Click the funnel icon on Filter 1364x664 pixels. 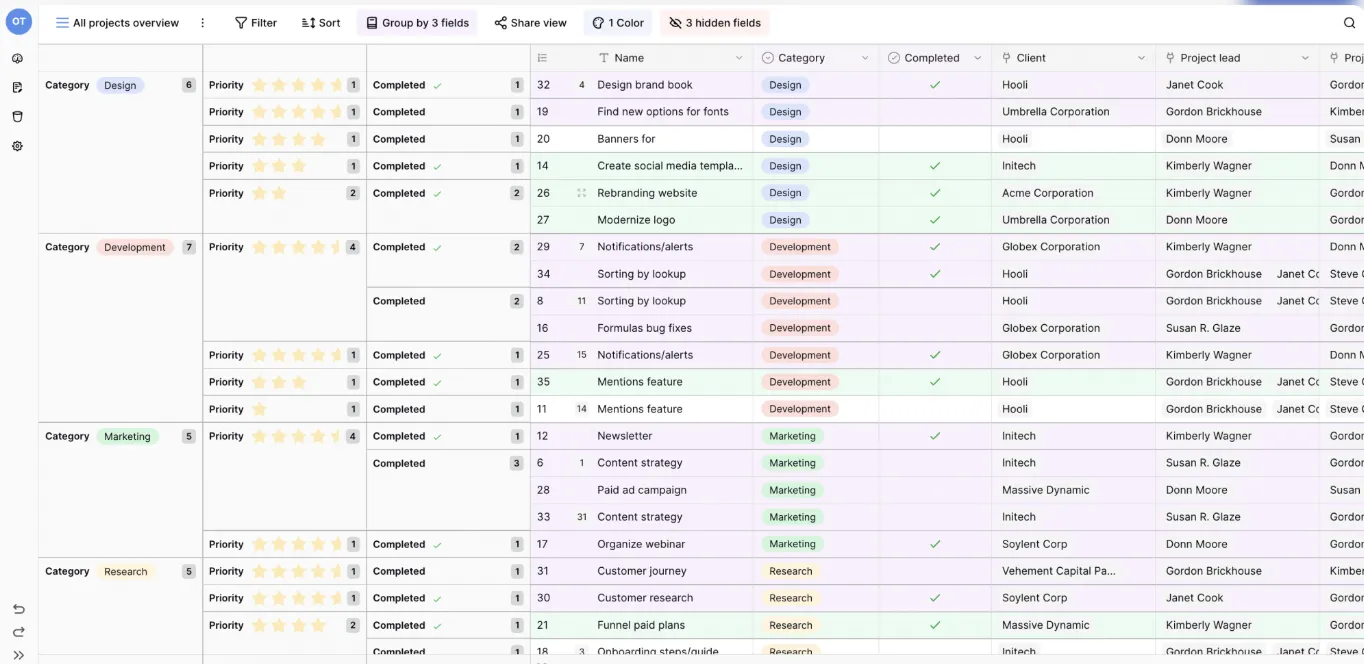241,23
